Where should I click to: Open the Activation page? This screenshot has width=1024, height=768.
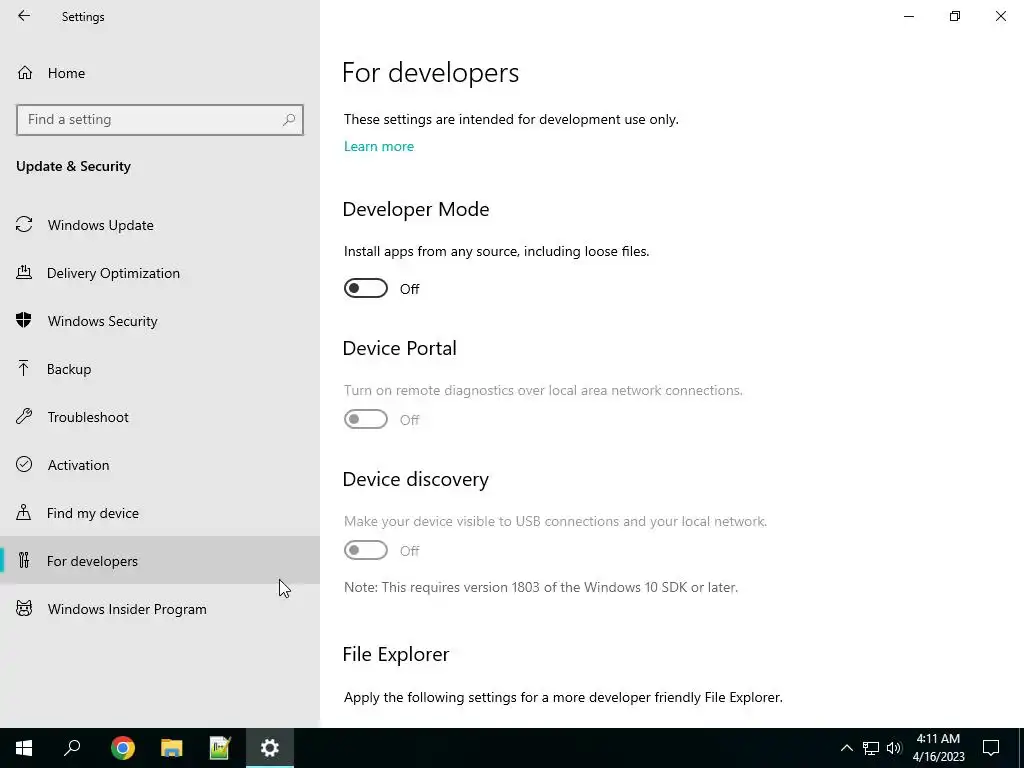(x=160, y=465)
